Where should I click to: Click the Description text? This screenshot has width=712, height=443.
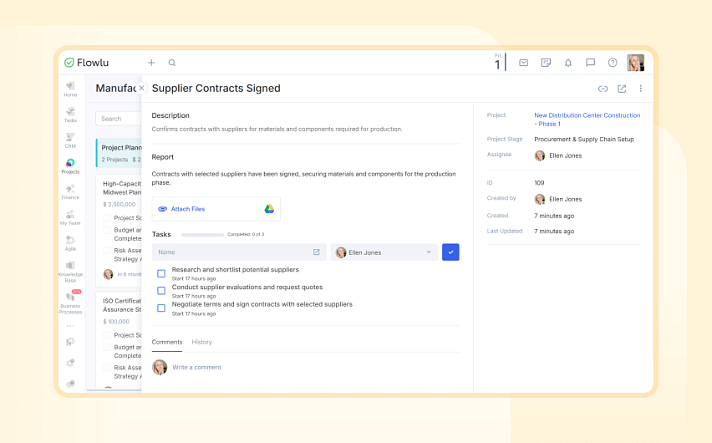277,129
